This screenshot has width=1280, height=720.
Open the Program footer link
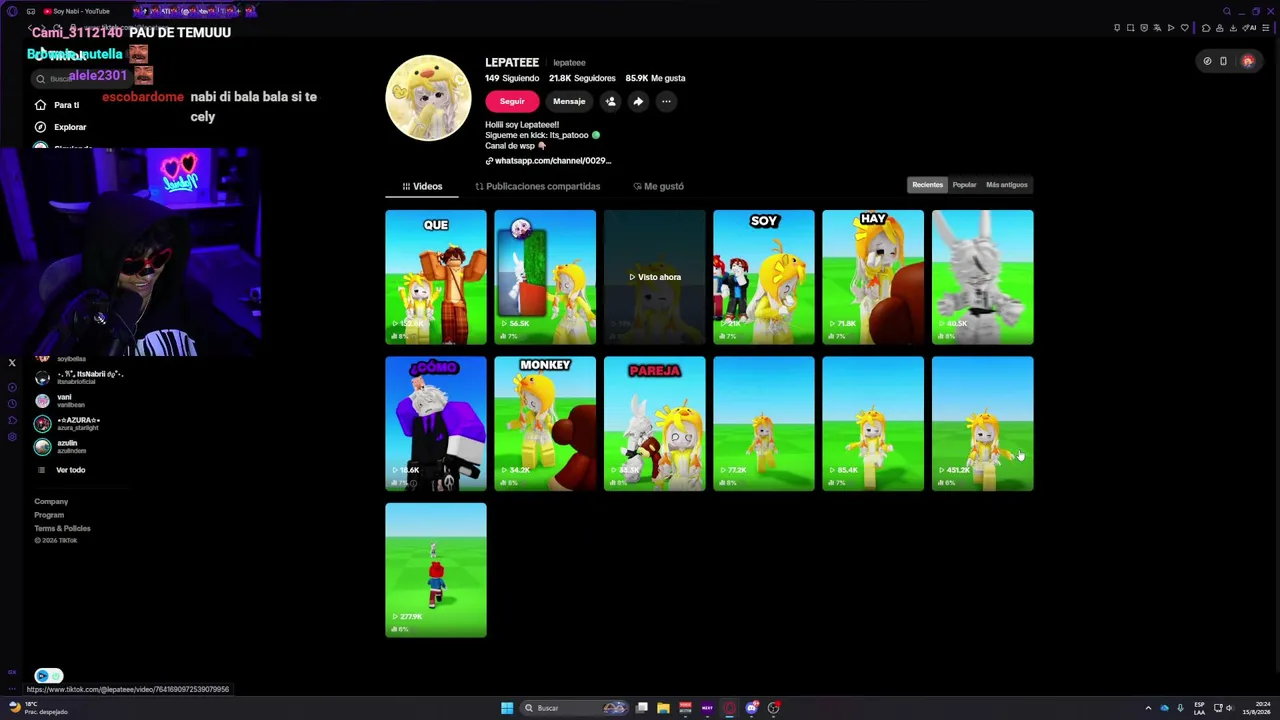click(x=49, y=515)
